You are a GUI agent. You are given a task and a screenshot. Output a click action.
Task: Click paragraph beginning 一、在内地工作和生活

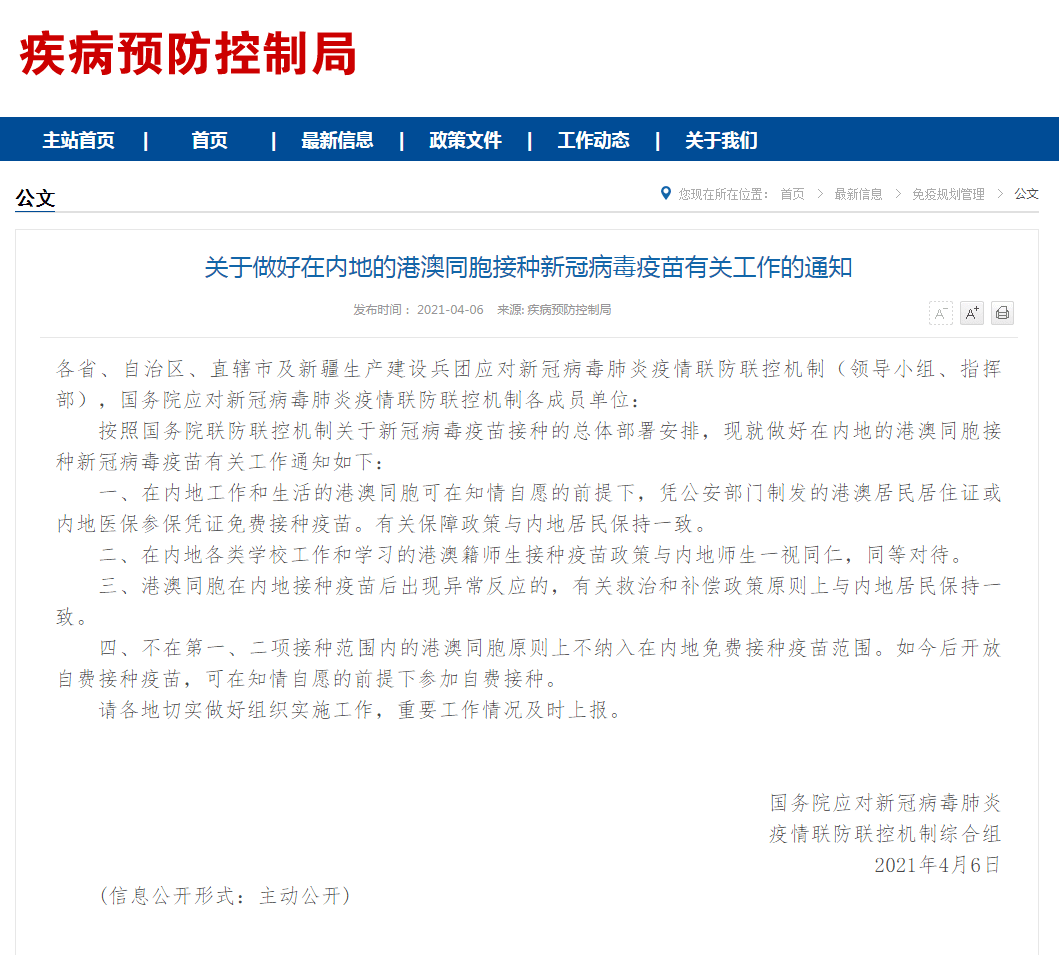click(528, 509)
